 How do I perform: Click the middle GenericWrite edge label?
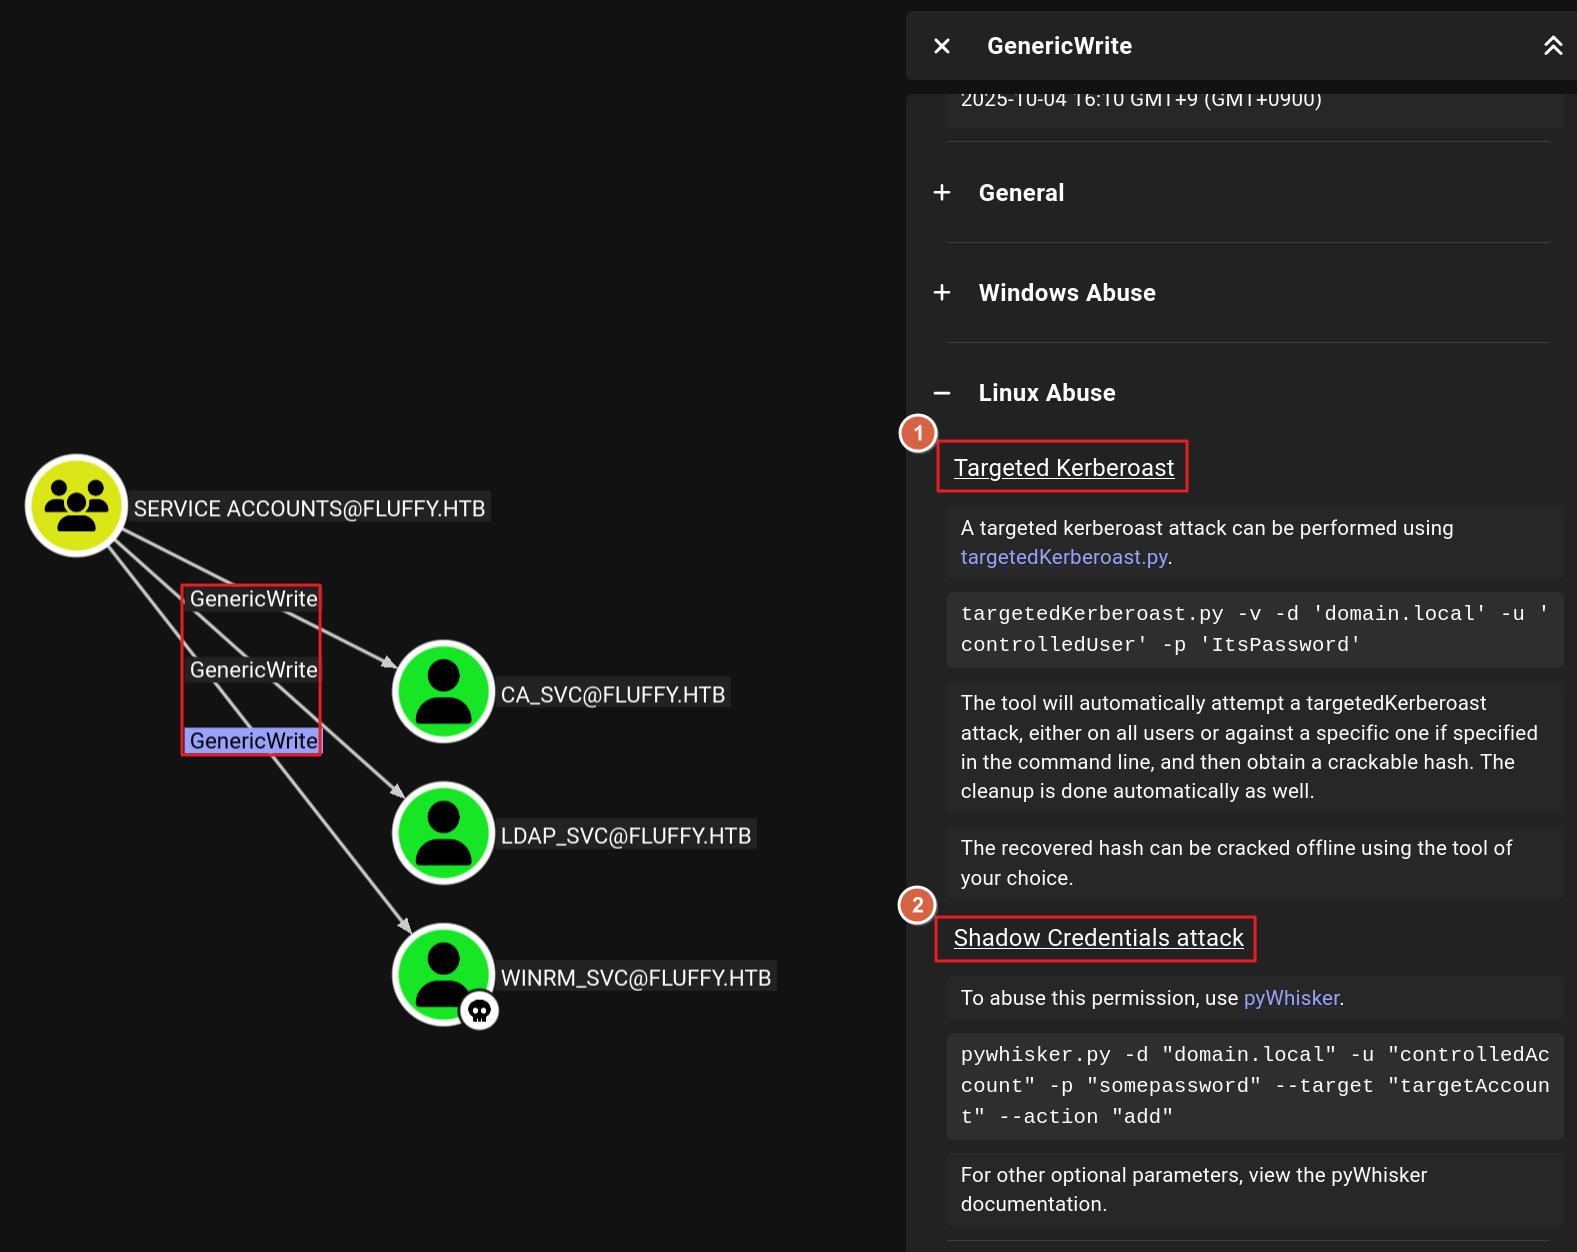pos(253,670)
